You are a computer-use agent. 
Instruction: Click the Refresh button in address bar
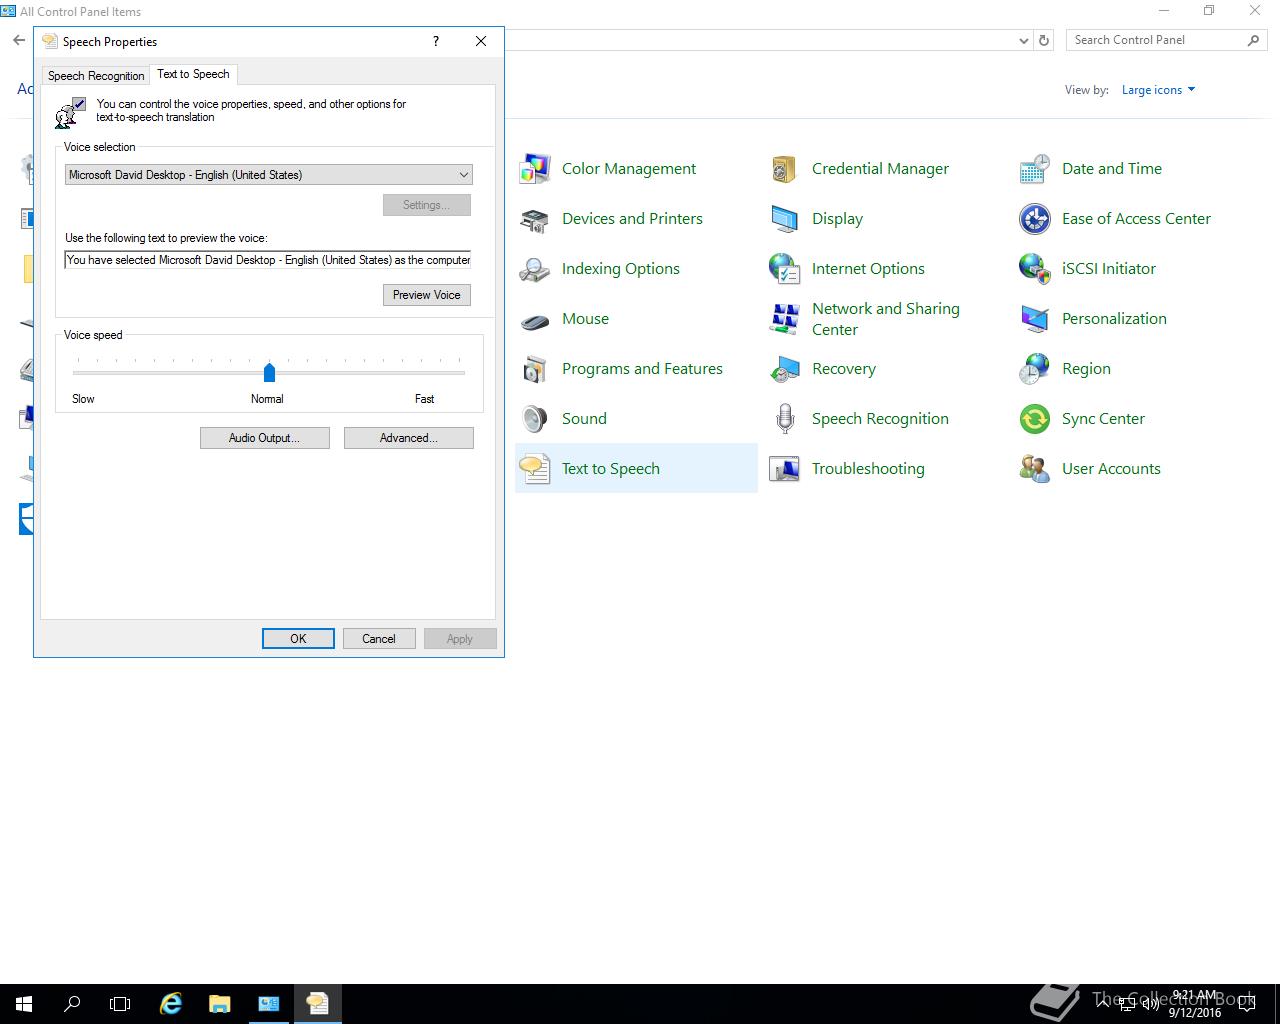click(x=1044, y=40)
